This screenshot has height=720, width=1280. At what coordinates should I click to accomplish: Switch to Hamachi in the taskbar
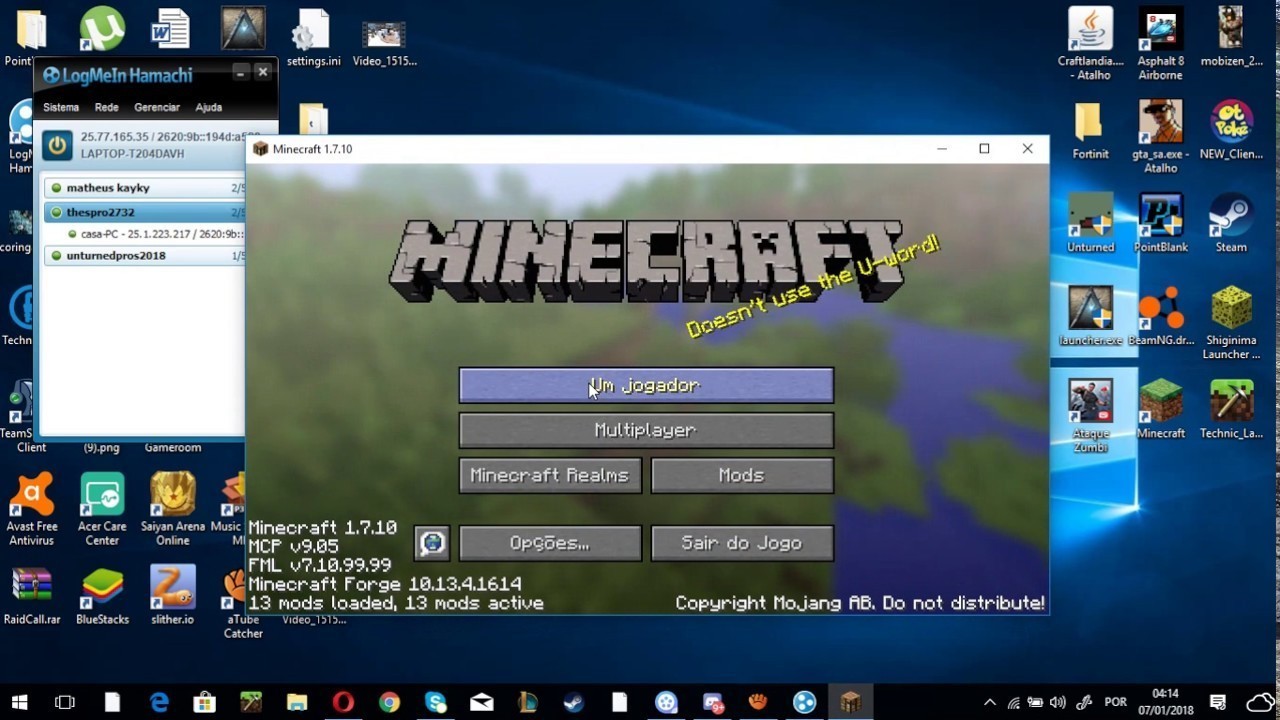click(x=804, y=702)
